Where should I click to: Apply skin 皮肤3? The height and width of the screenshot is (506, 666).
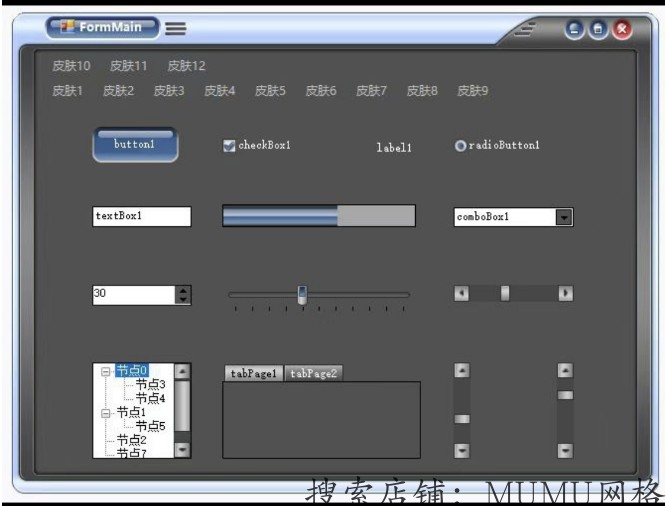(169, 90)
